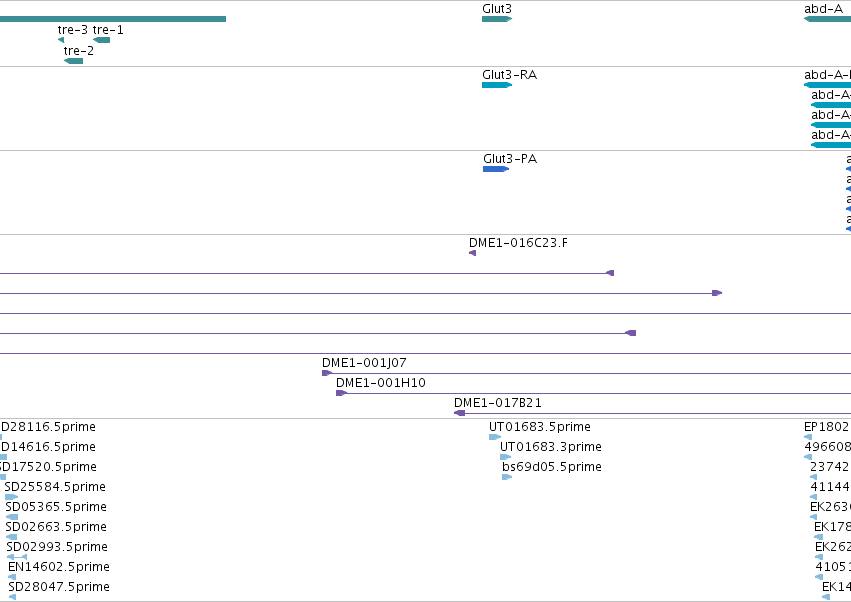Select the Glut3 gene arrow glyph

[497, 19]
